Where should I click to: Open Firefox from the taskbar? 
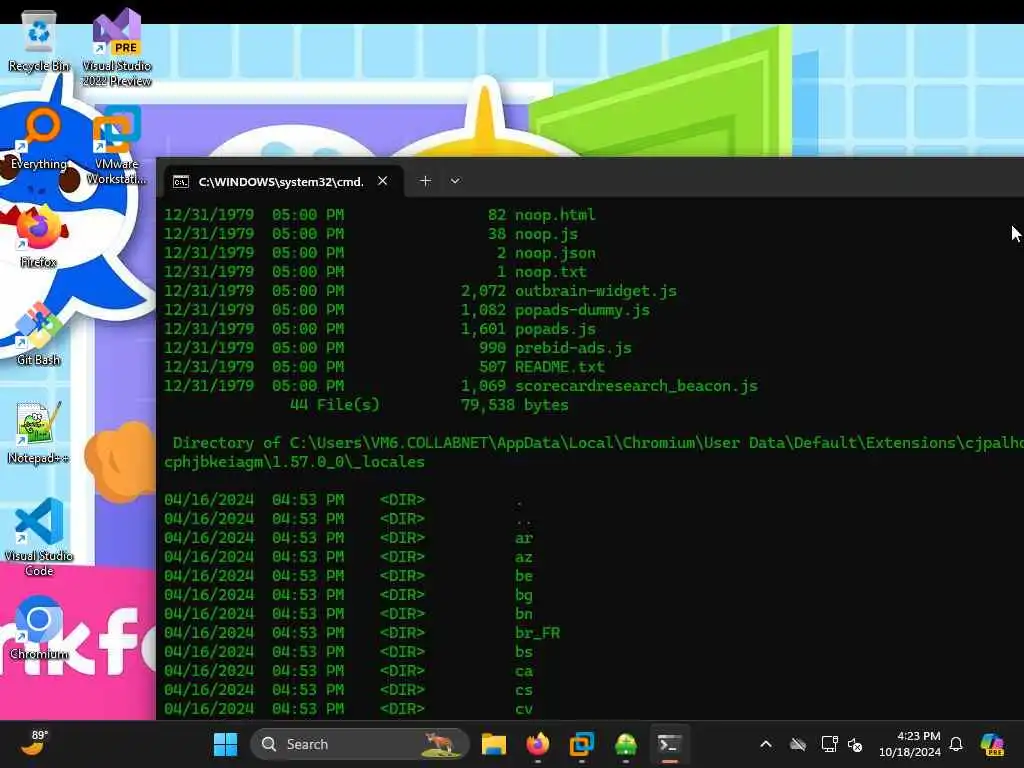(x=537, y=744)
